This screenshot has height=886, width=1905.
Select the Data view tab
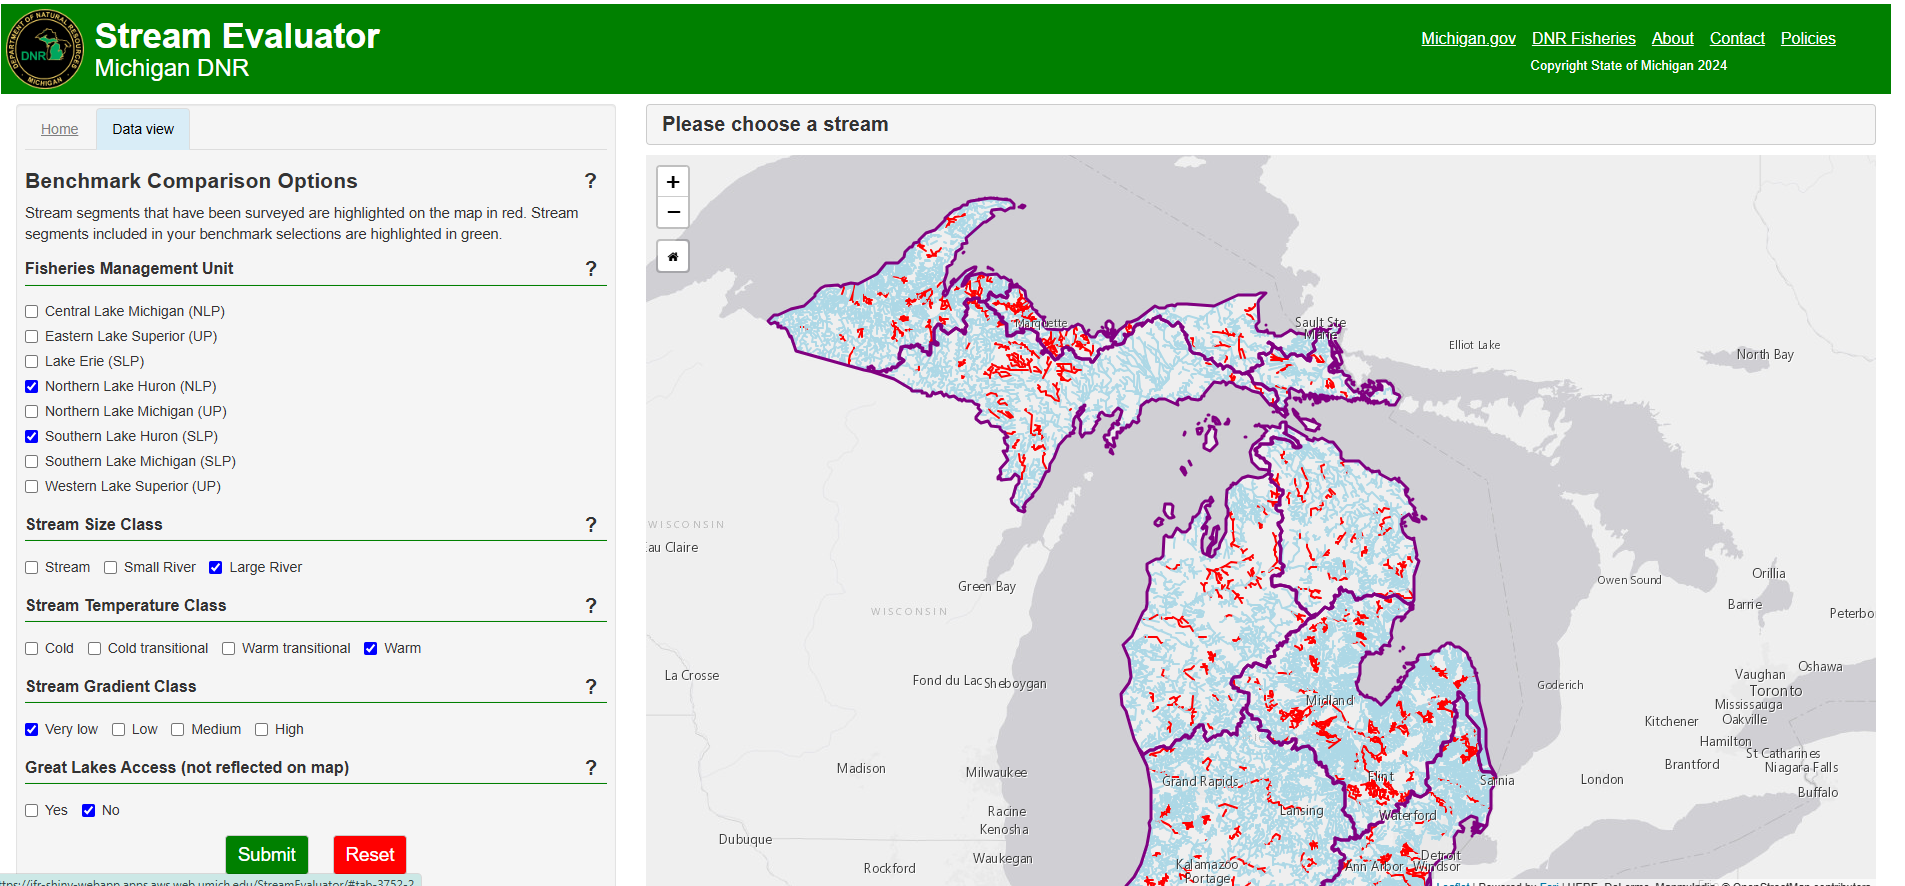click(x=143, y=129)
